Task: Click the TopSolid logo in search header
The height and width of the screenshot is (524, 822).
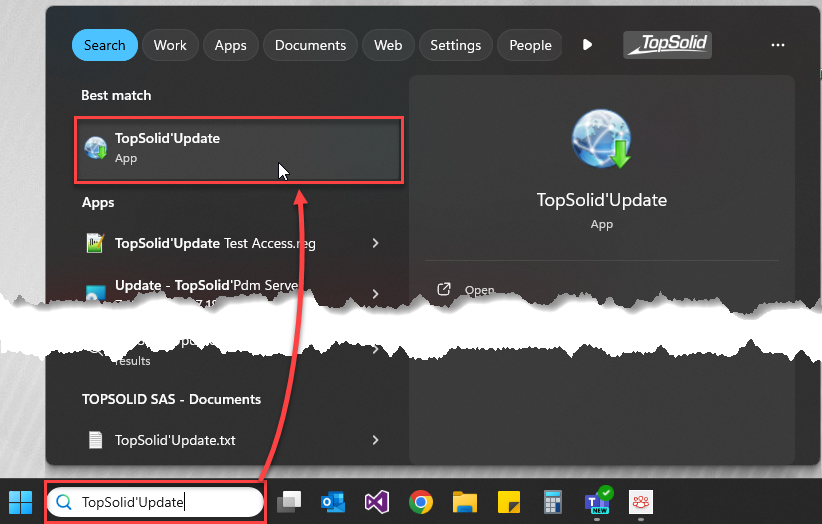Action: 667,44
